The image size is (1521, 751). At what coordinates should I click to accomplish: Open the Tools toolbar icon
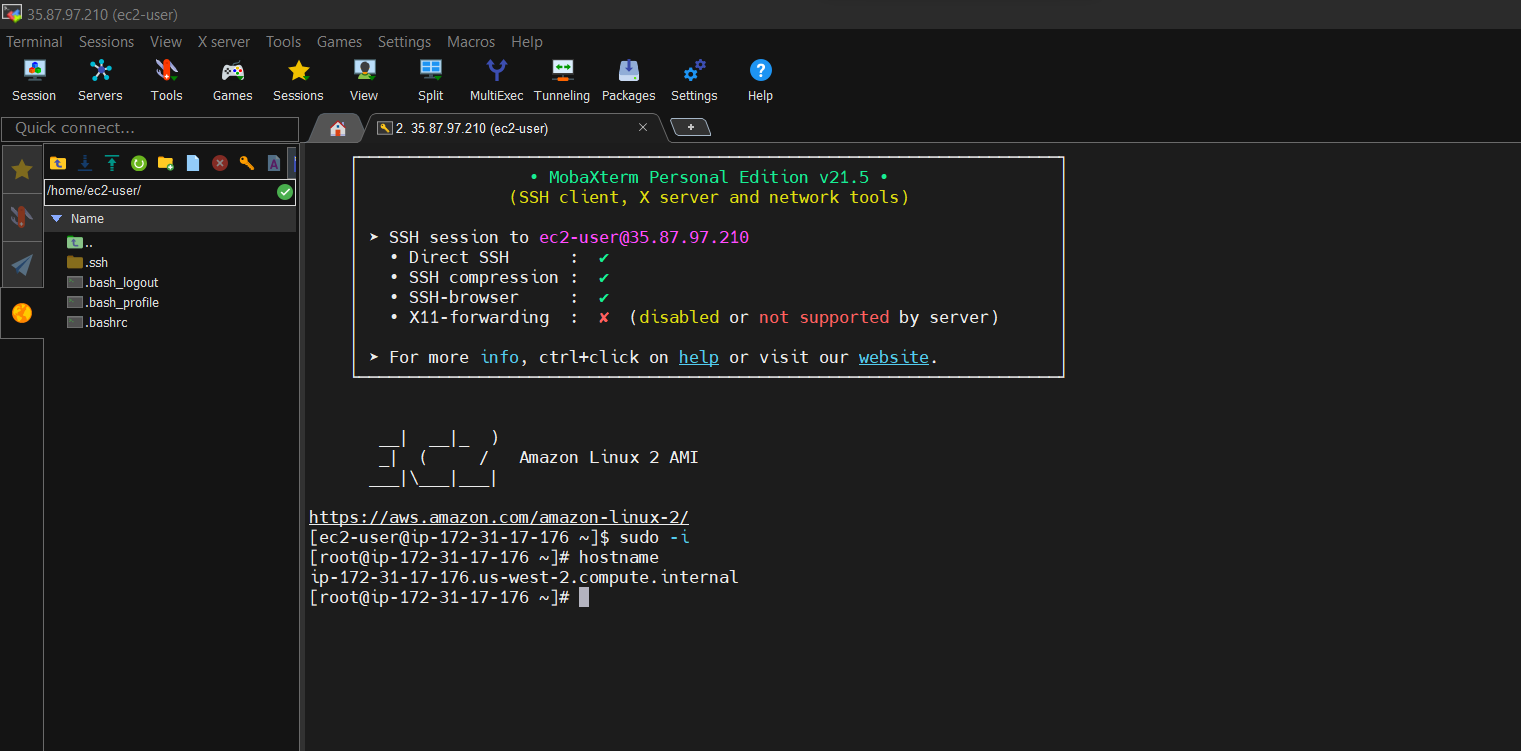(x=166, y=80)
